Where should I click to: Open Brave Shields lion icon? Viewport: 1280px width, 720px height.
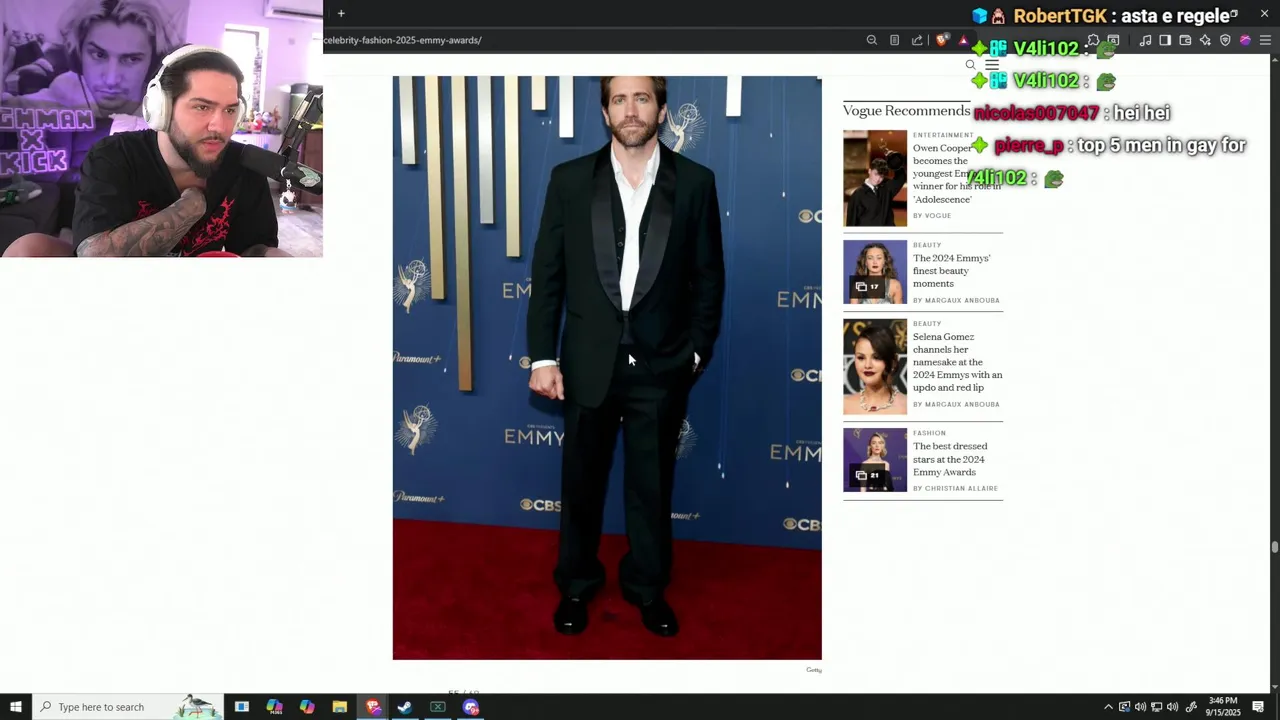click(942, 40)
